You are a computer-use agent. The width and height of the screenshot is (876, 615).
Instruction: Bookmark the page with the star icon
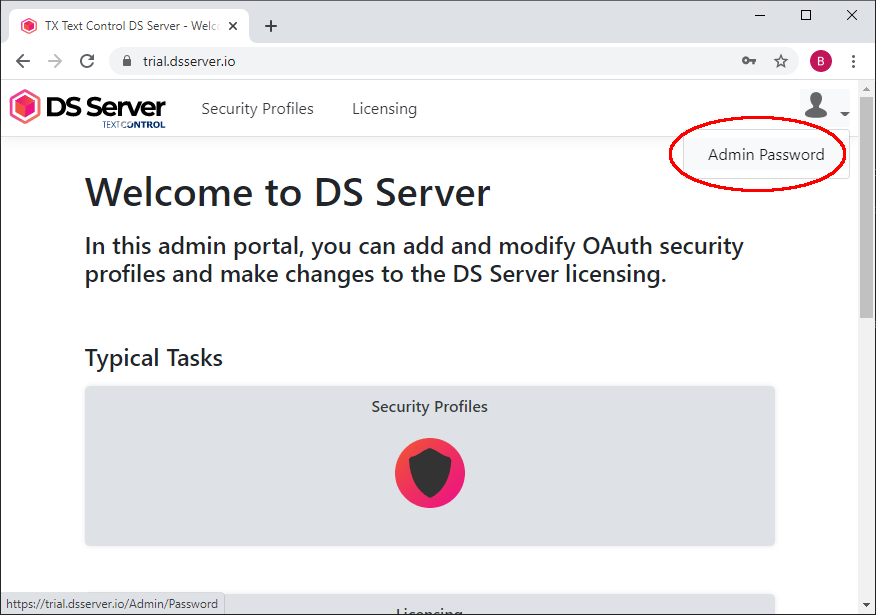[781, 61]
